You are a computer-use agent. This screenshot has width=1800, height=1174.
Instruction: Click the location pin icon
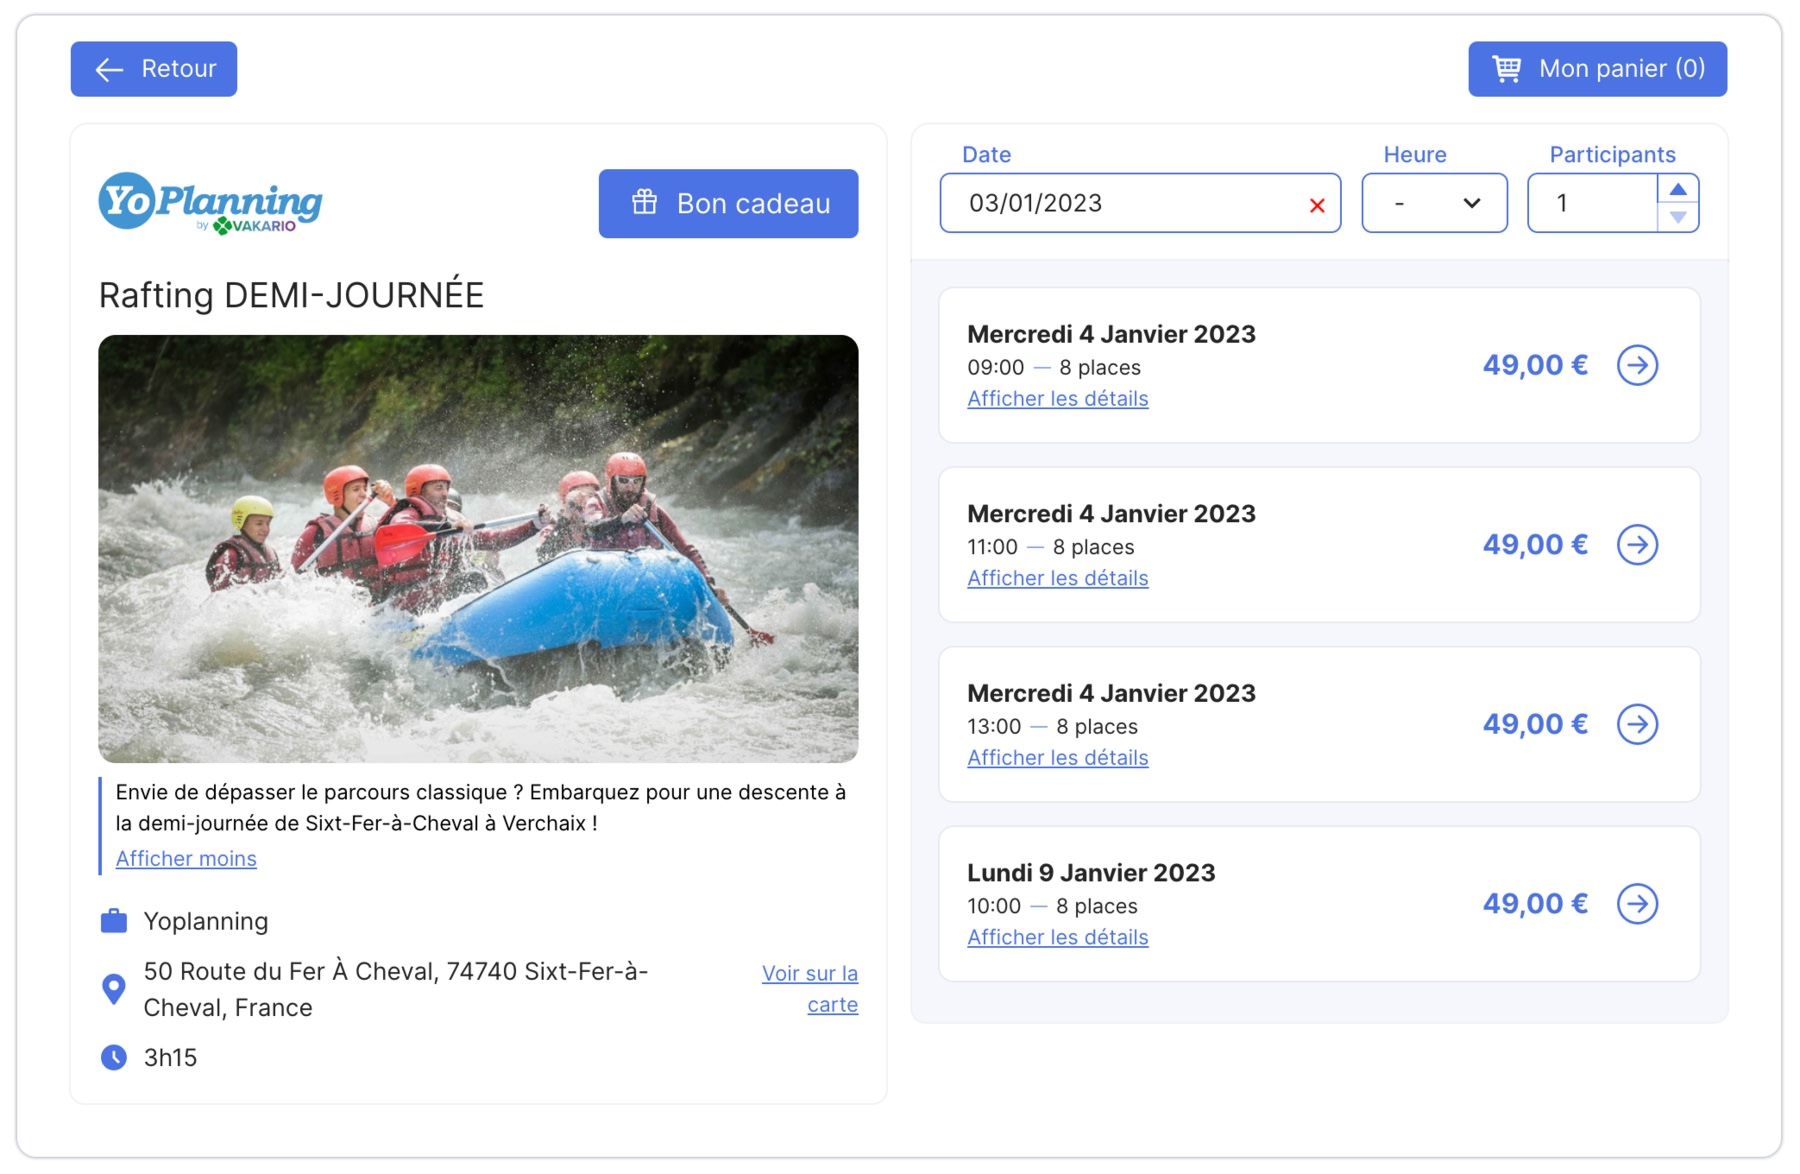(x=114, y=989)
